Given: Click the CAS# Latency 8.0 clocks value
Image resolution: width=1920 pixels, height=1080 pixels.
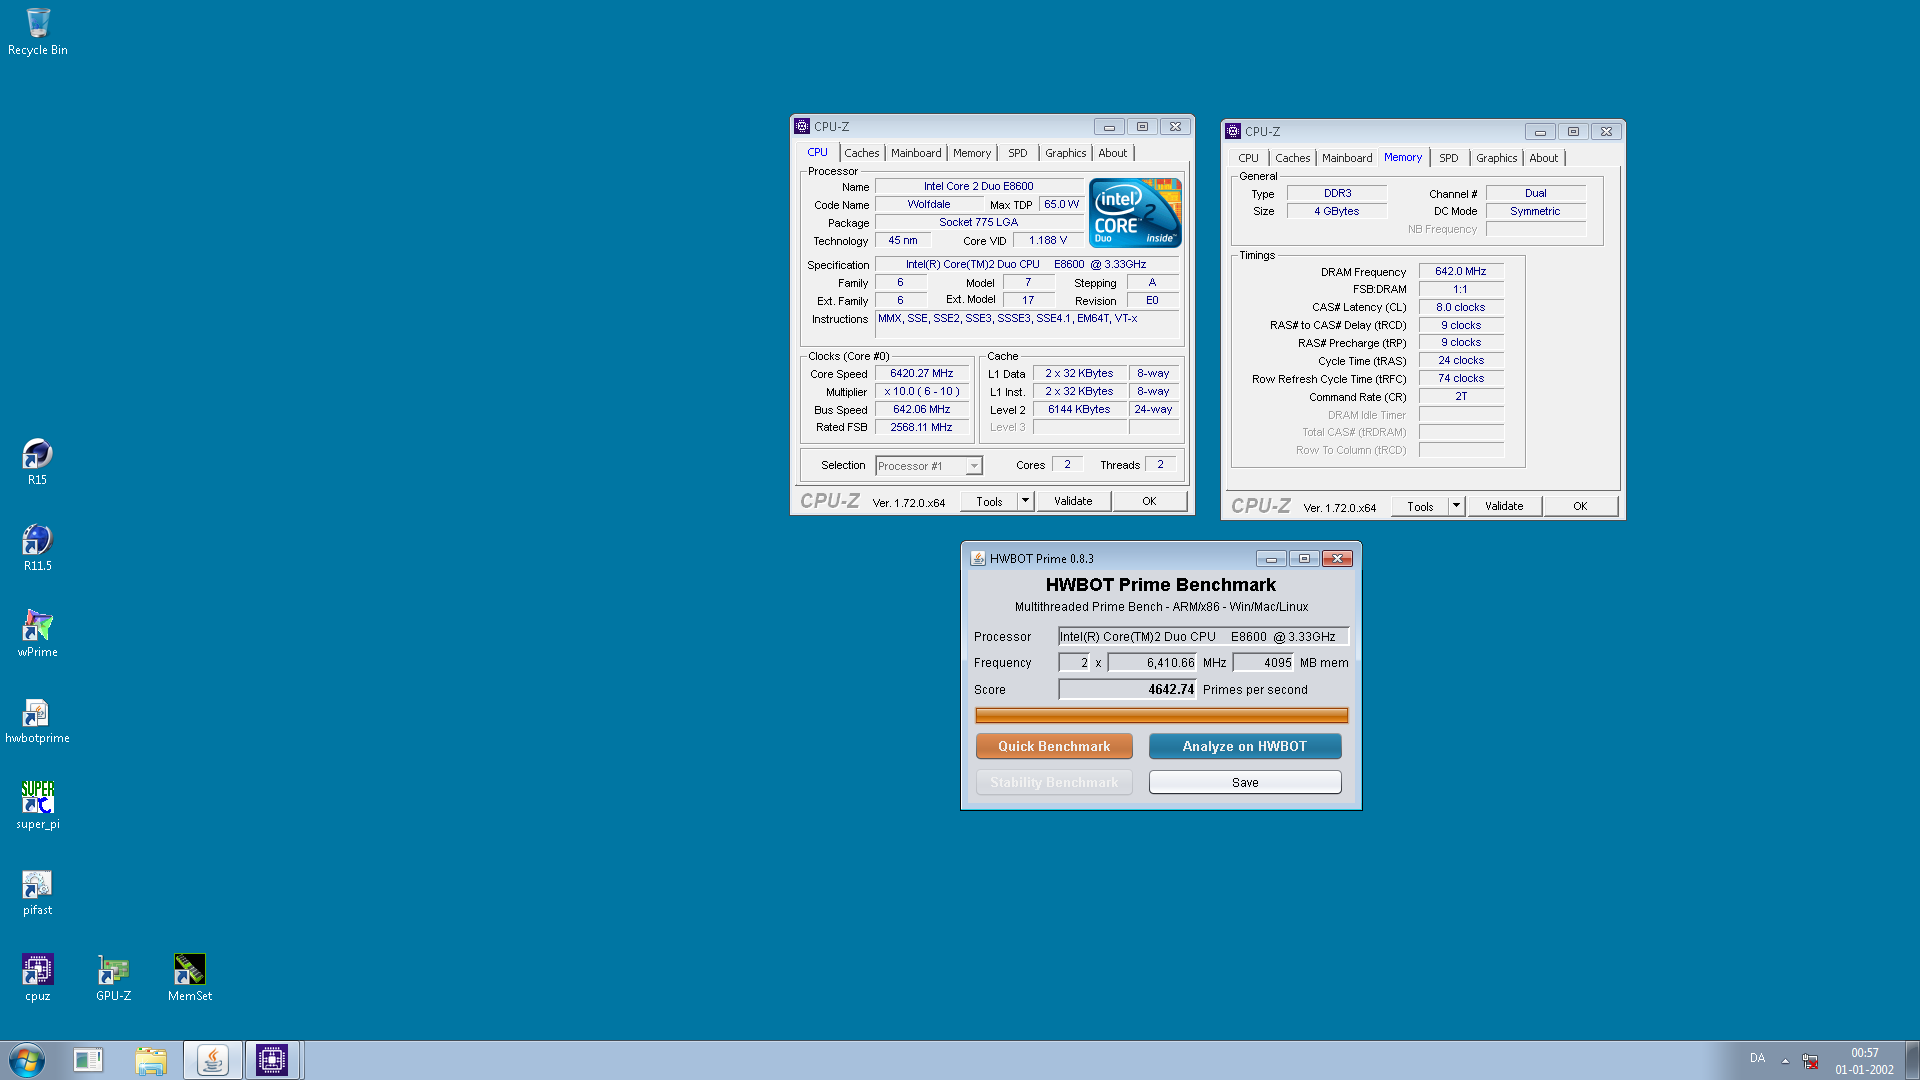Looking at the screenshot, I should (x=1460, y=307).
